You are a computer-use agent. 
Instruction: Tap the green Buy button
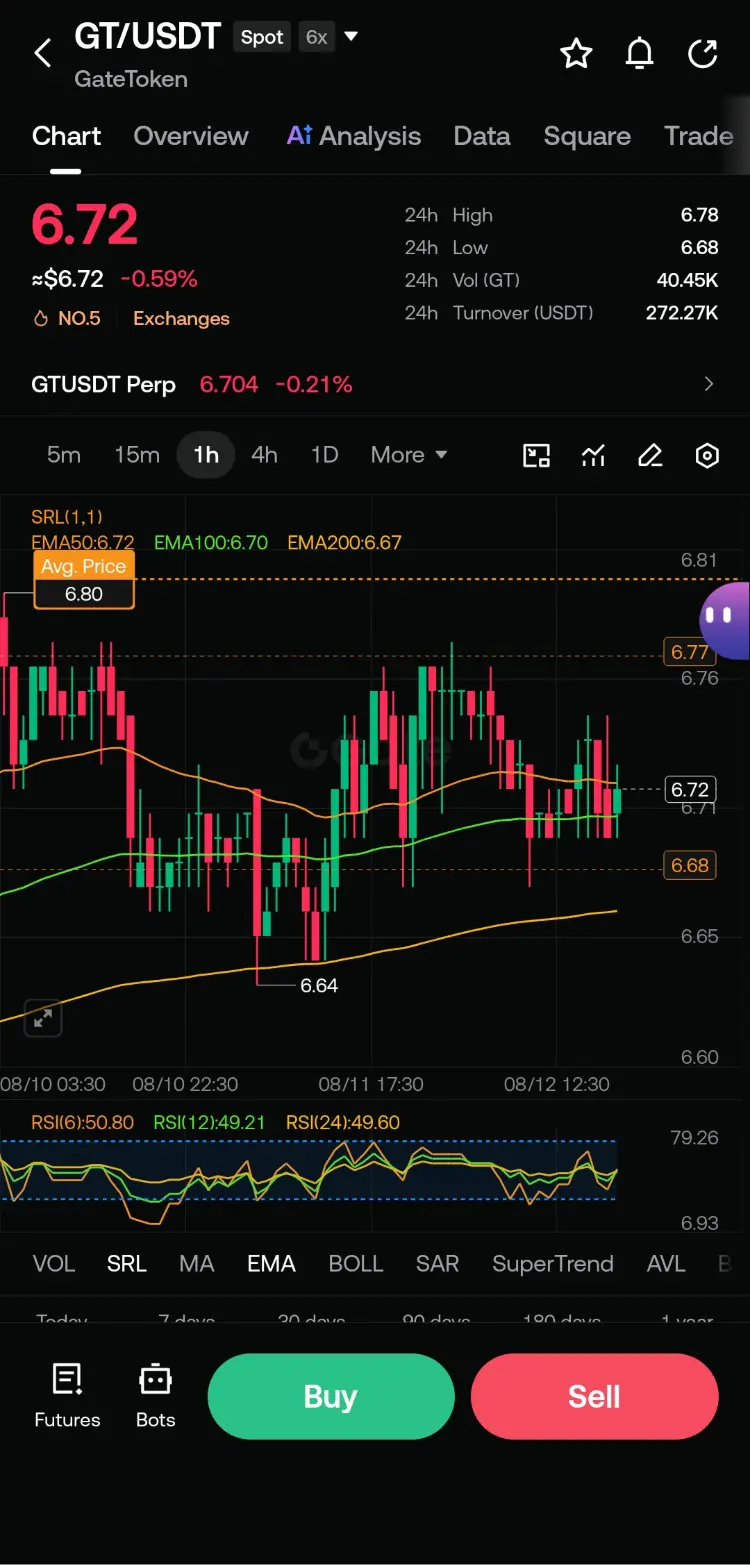tap(331, 1397)
